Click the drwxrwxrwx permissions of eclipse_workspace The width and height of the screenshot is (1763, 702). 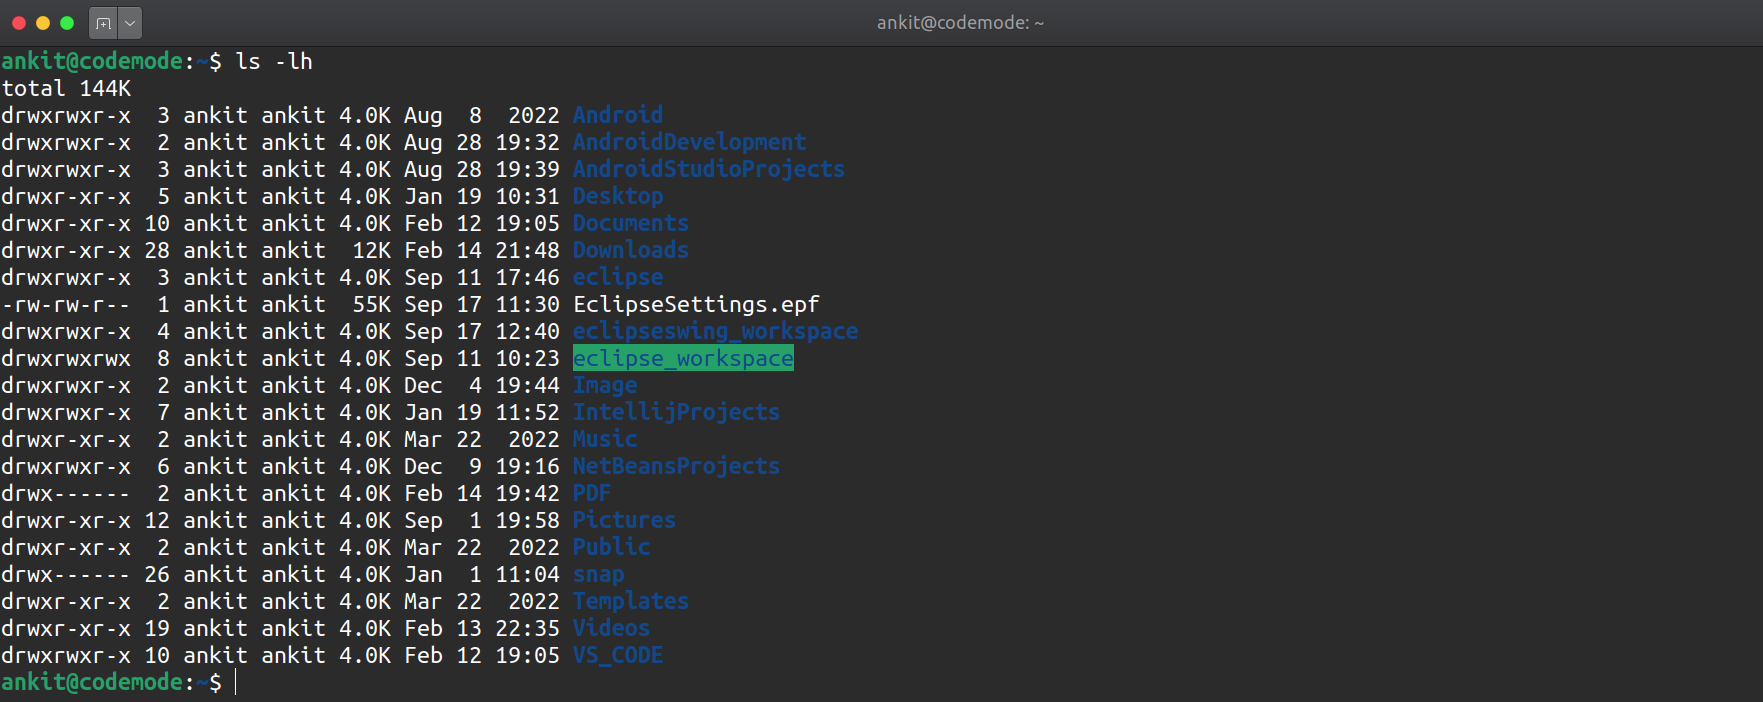click(x=66, y=358)
